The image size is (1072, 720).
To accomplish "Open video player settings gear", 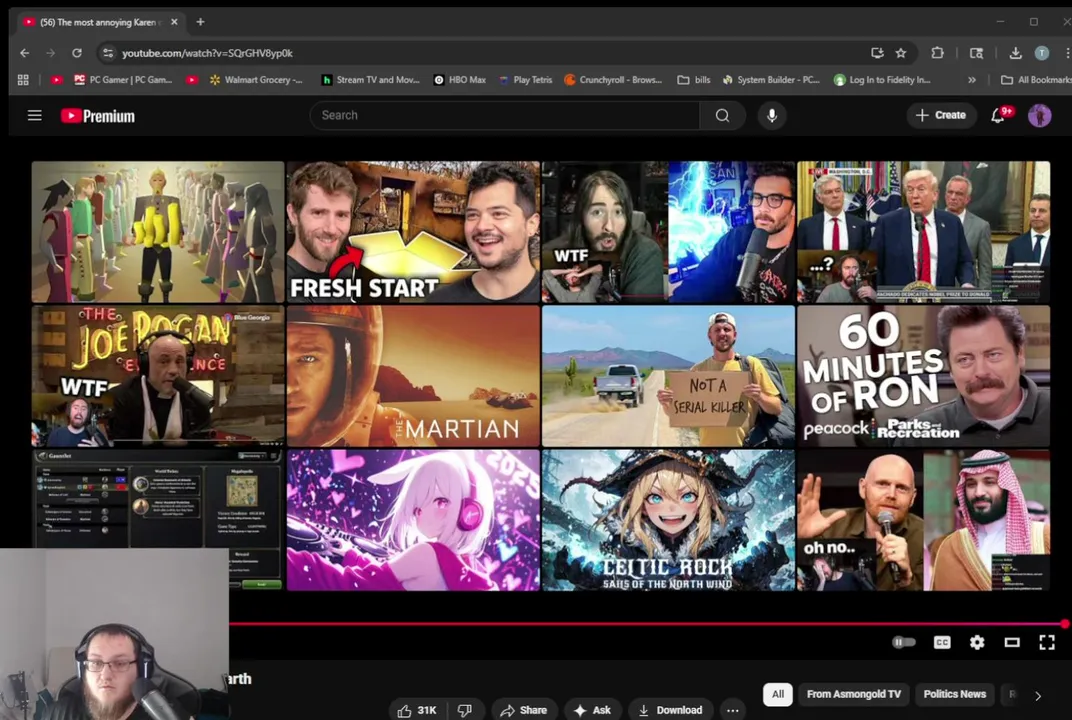I will pos(977,642).
